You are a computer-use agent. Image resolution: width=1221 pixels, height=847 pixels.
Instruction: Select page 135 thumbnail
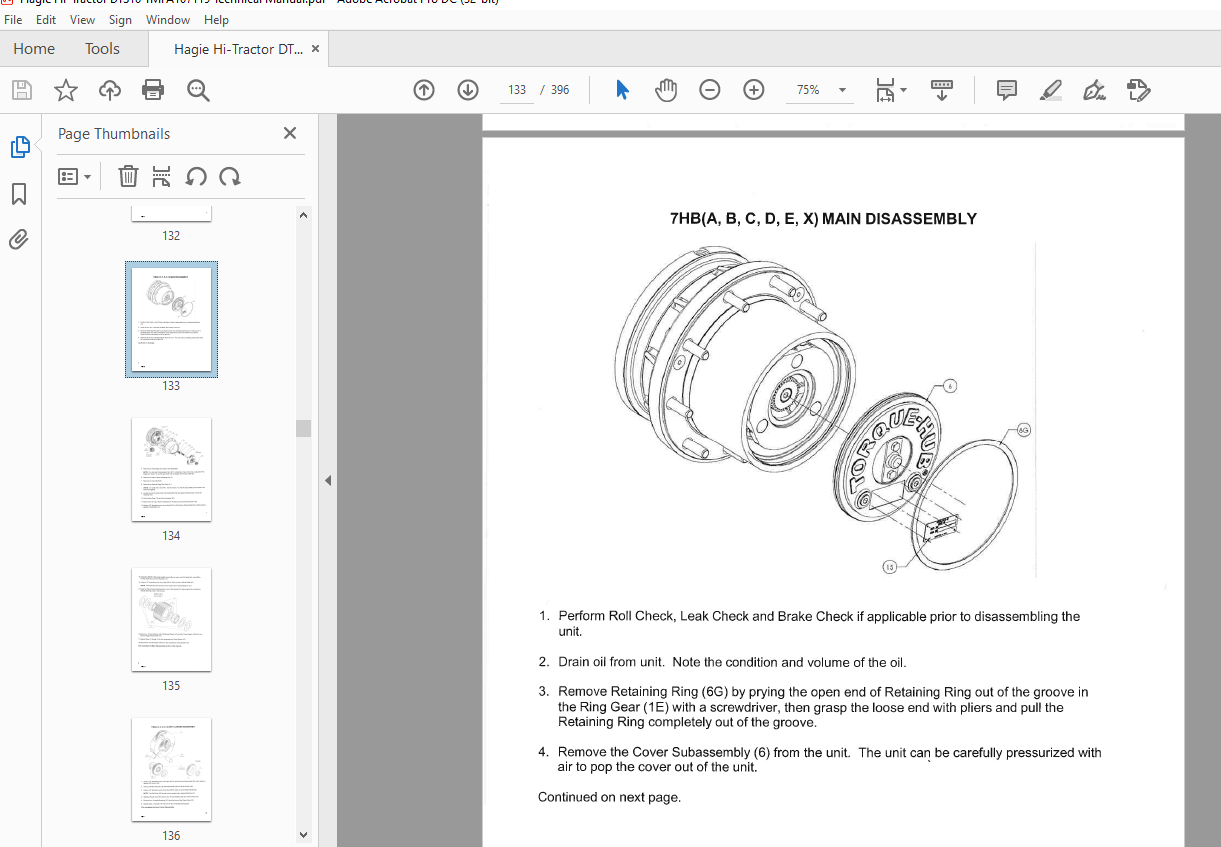pos(171,619)
